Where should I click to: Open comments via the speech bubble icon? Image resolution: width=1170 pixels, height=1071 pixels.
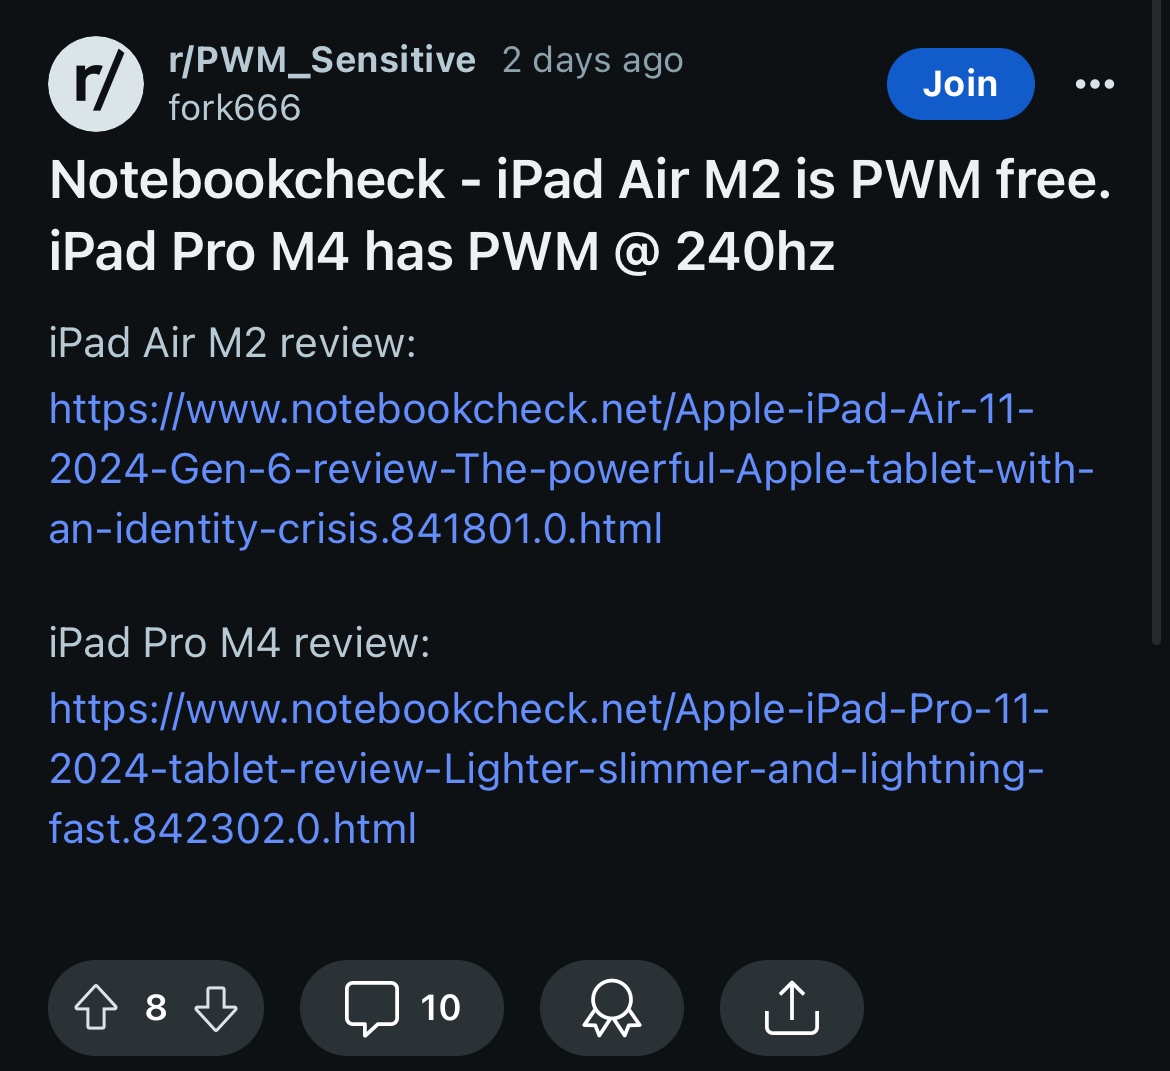point(371,1007)
